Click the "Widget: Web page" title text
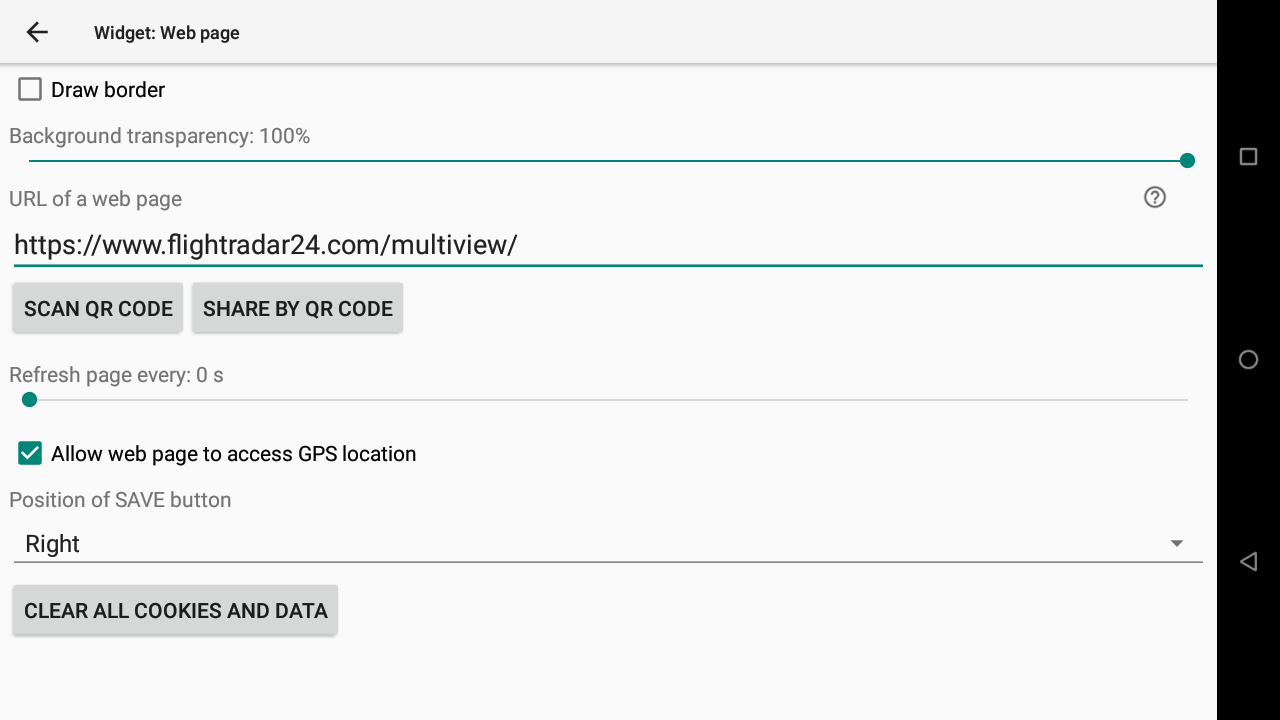The image size is (1280, 720). point(167,33)
